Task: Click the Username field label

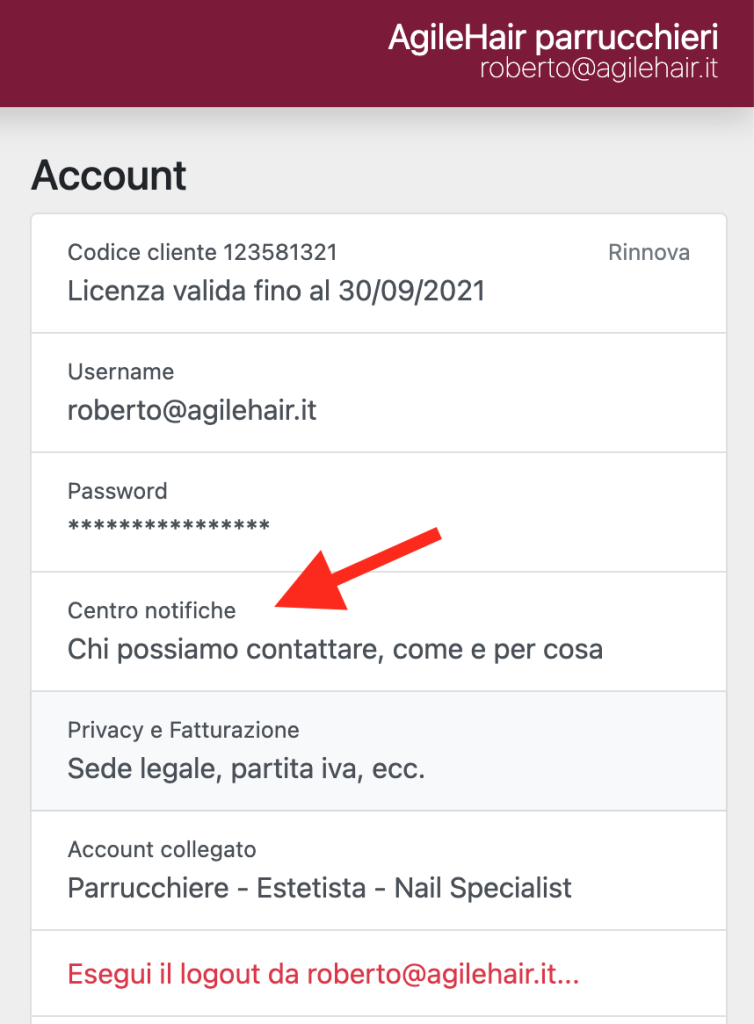Action: tap(121, 372)
